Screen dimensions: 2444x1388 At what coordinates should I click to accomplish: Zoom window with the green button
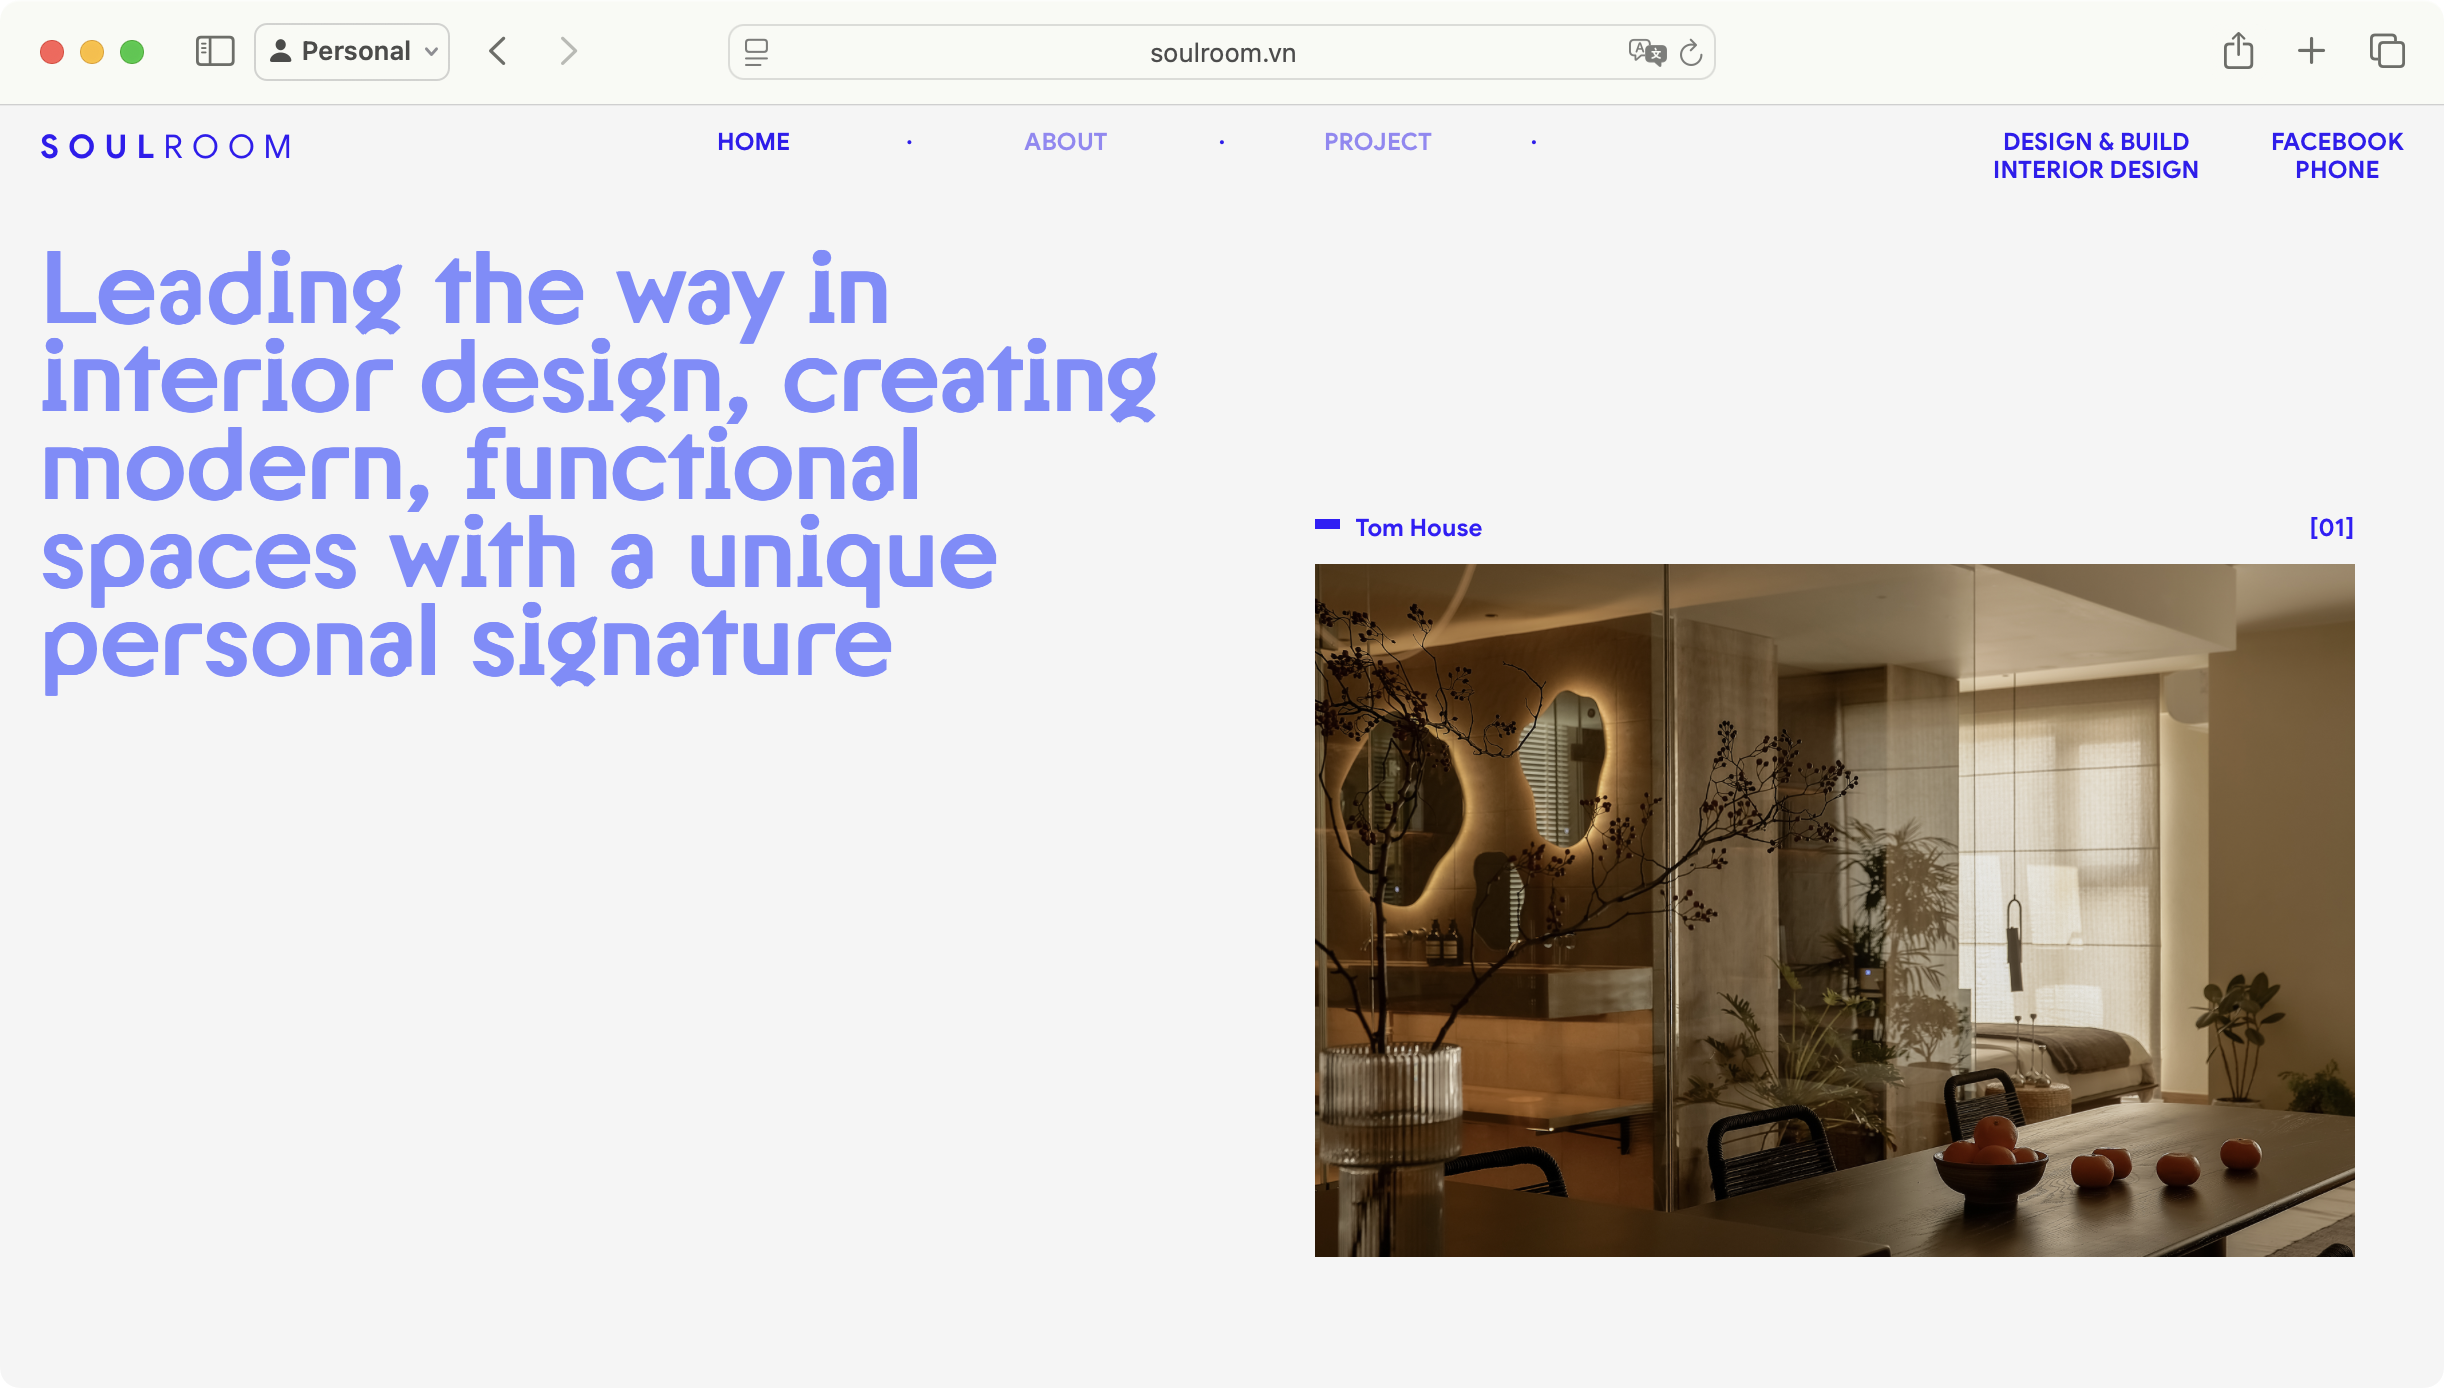(132, 51)
